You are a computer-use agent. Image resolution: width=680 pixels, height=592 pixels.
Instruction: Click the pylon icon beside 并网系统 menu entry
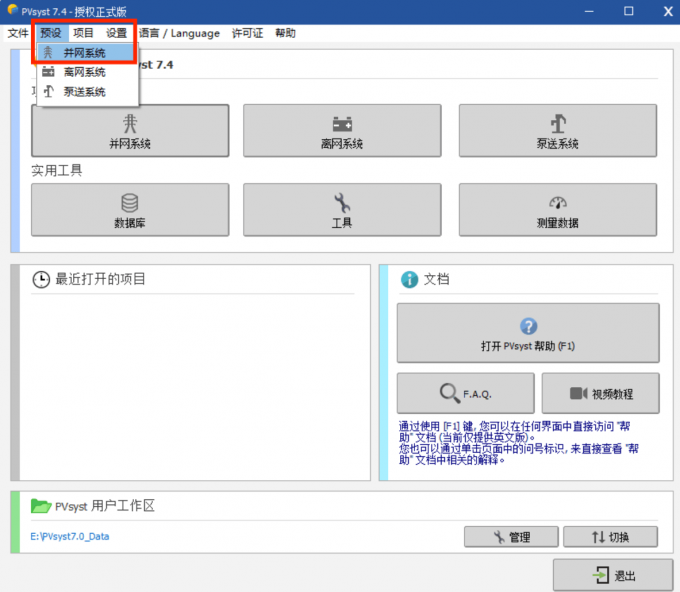point(48,53)
